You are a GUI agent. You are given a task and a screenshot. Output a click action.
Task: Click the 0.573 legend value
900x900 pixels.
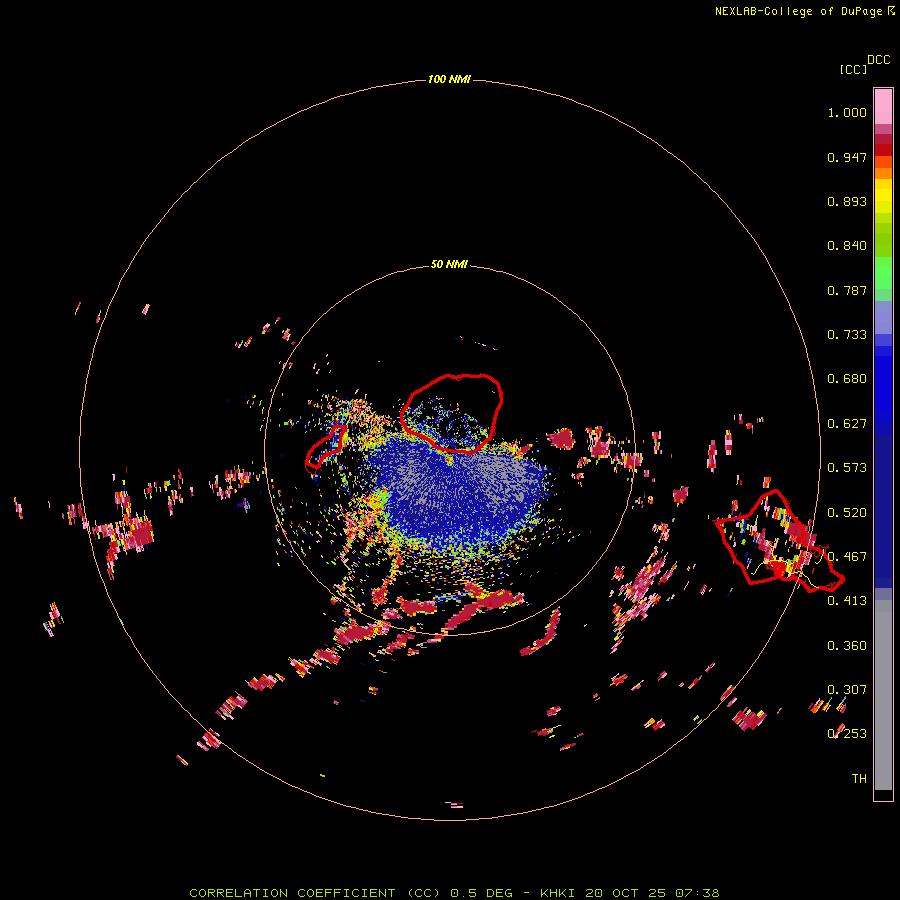[x=847, y=468]
